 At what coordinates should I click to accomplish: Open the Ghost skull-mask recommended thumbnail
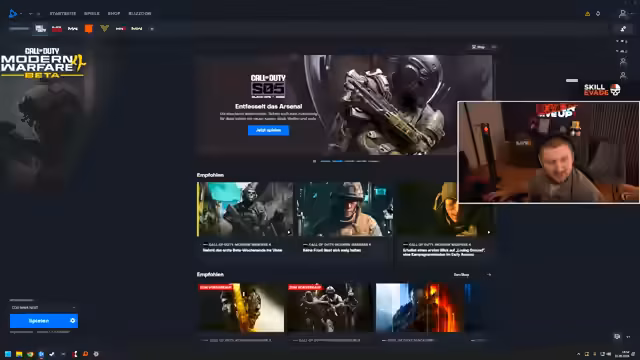tap(245, 209)
